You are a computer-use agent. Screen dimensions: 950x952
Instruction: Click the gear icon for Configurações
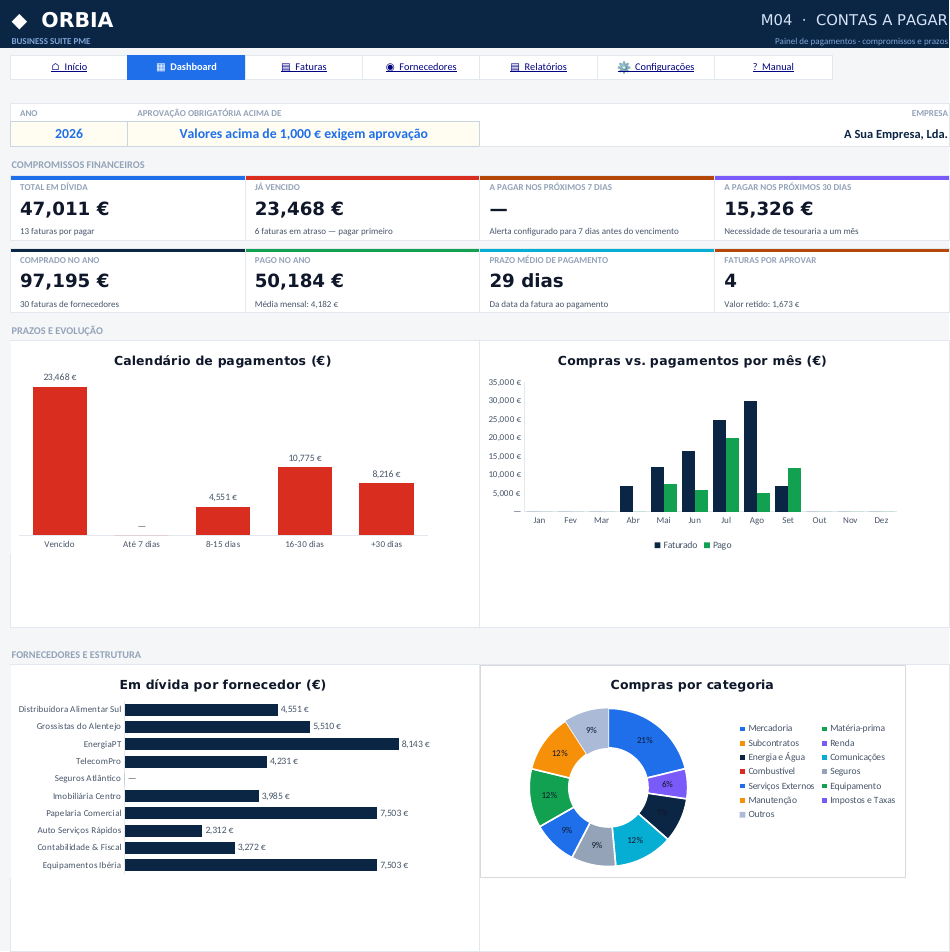point(623,67)
